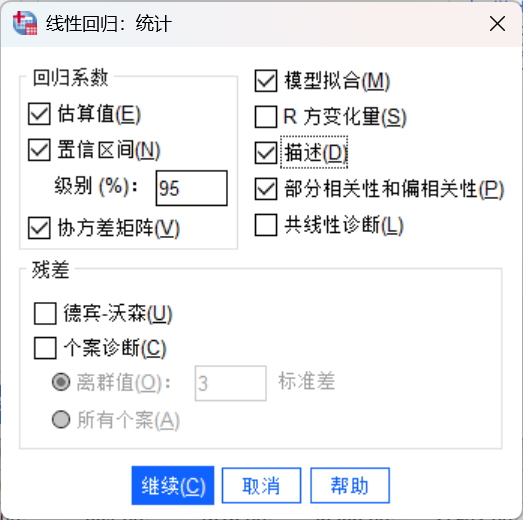Close the 线性回归: 统计 dialog
523x520 pixels.
[497, 24]
